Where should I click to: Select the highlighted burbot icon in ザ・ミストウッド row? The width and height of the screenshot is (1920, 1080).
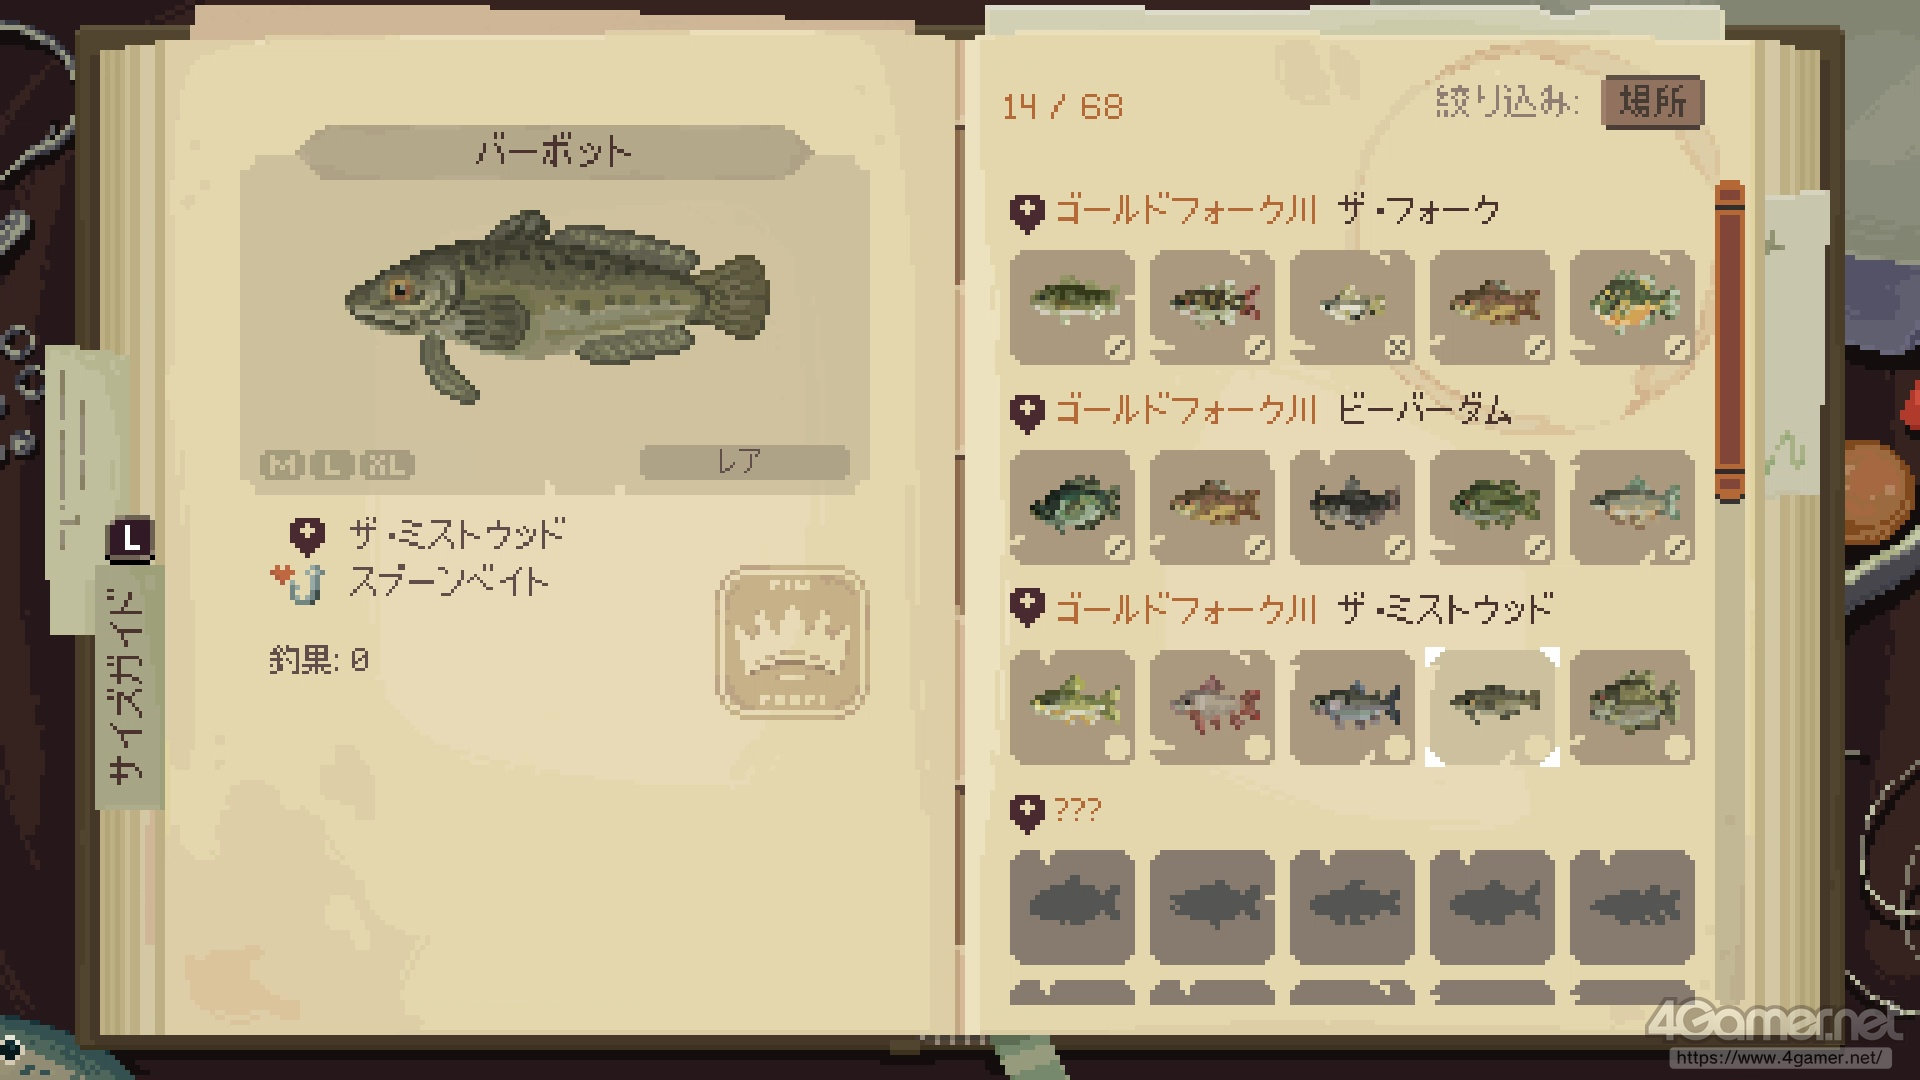pyautogui.click(x=1492, y=707)
